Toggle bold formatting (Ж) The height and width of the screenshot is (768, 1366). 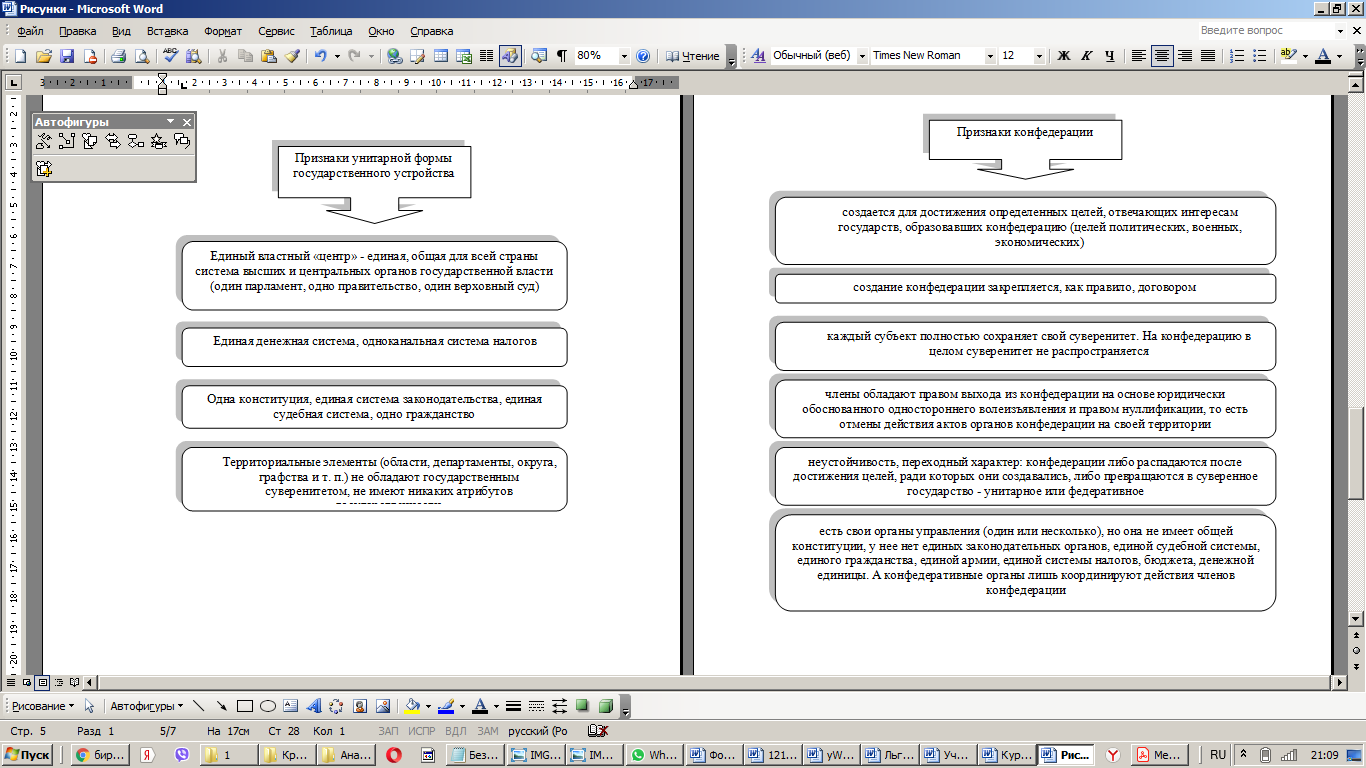click(x=1064, y=56)
